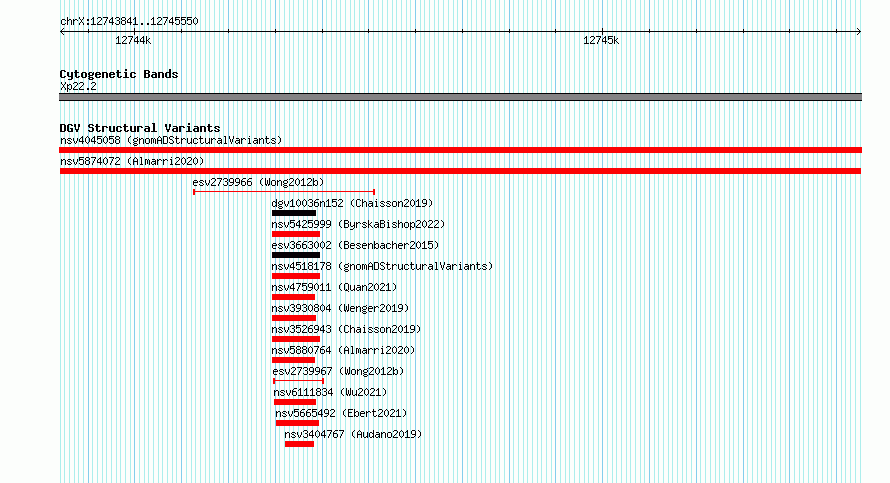Viewport: 890px width, 483px height.
Task: Click the thin red span of esv2739967
Action: click(299, 381)
